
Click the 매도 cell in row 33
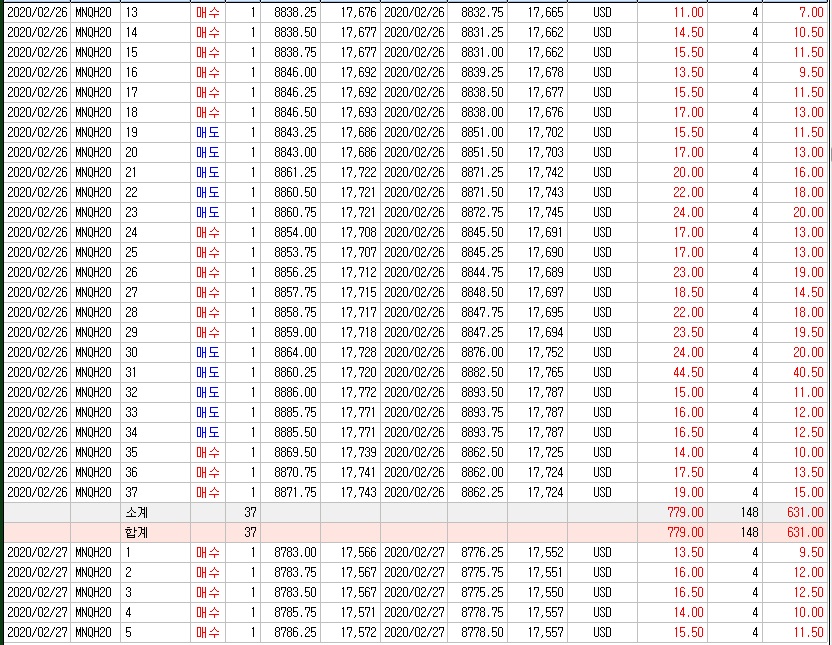click(x=207, y=412)
